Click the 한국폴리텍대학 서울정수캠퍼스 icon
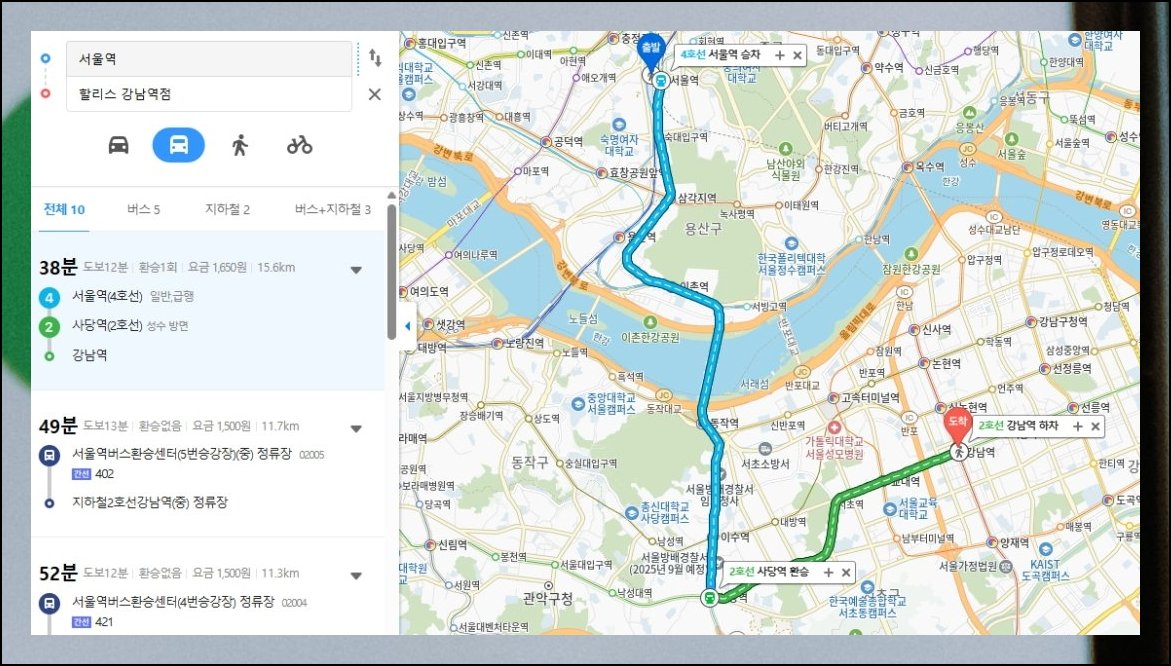The height and width of the screenshot is (666, 1171). coord(792,243)
